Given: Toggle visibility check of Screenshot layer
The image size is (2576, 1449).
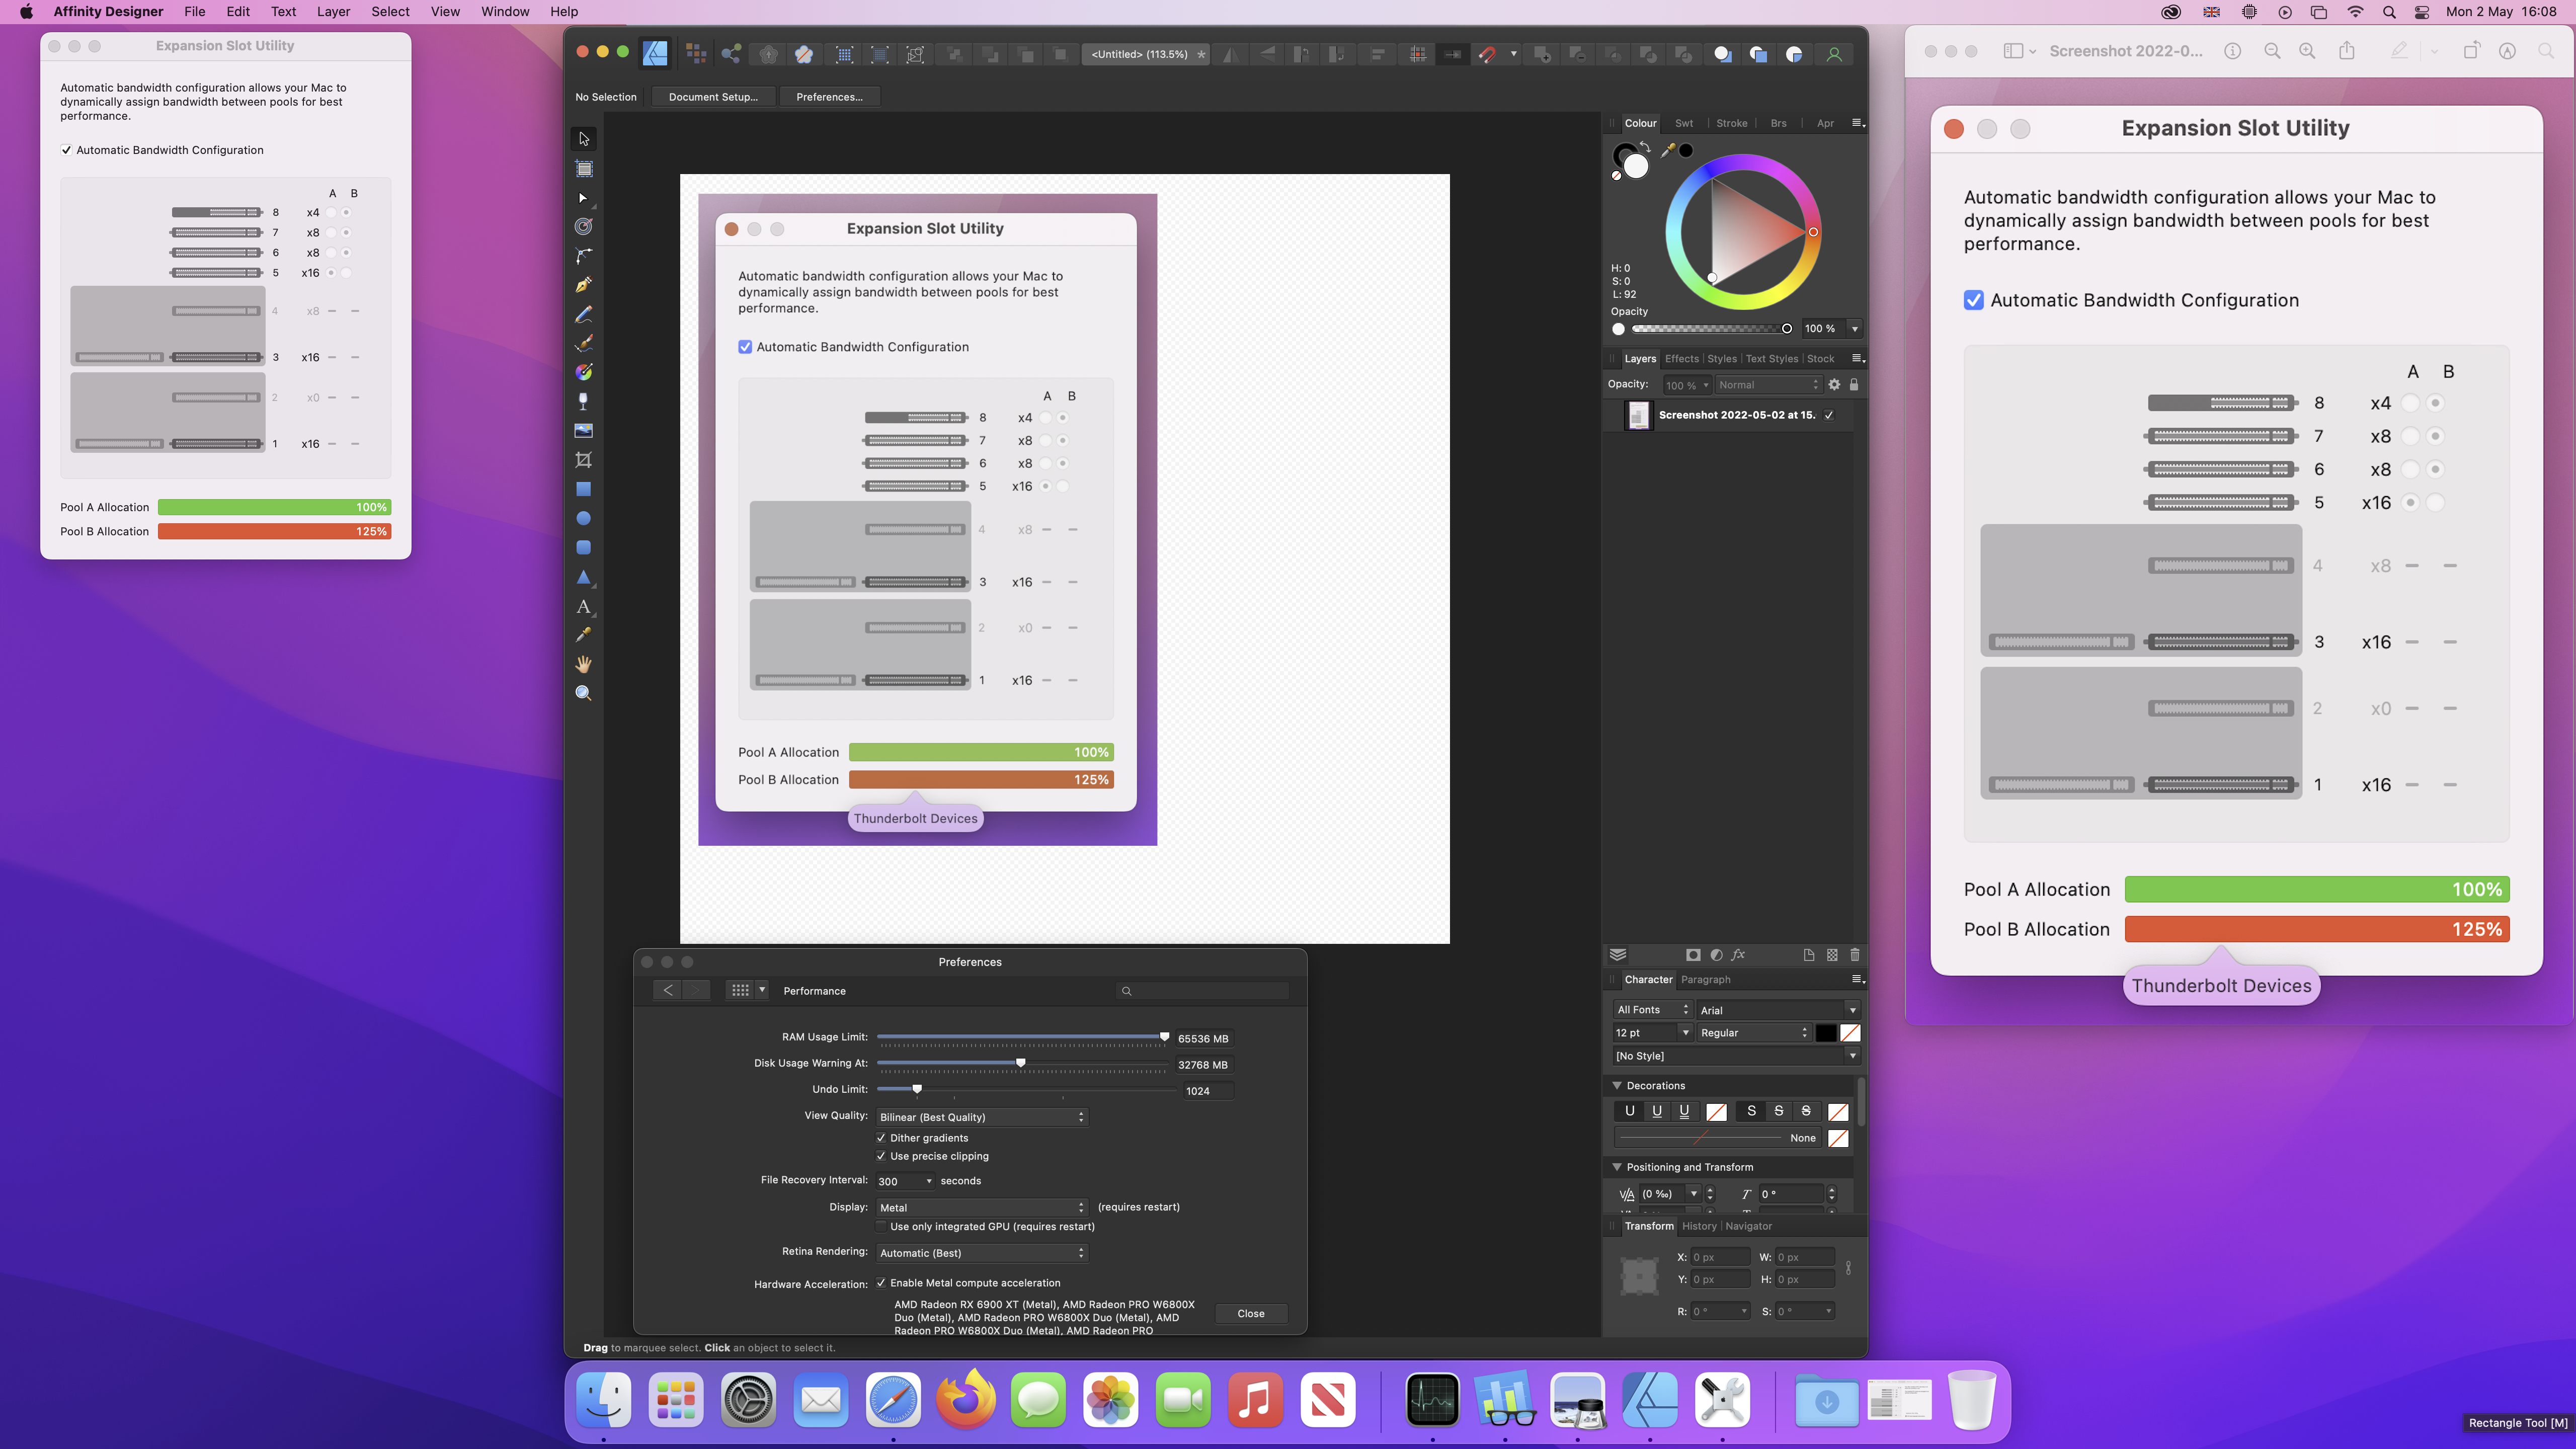Looking at the screenshot, I should (1829, 415).
